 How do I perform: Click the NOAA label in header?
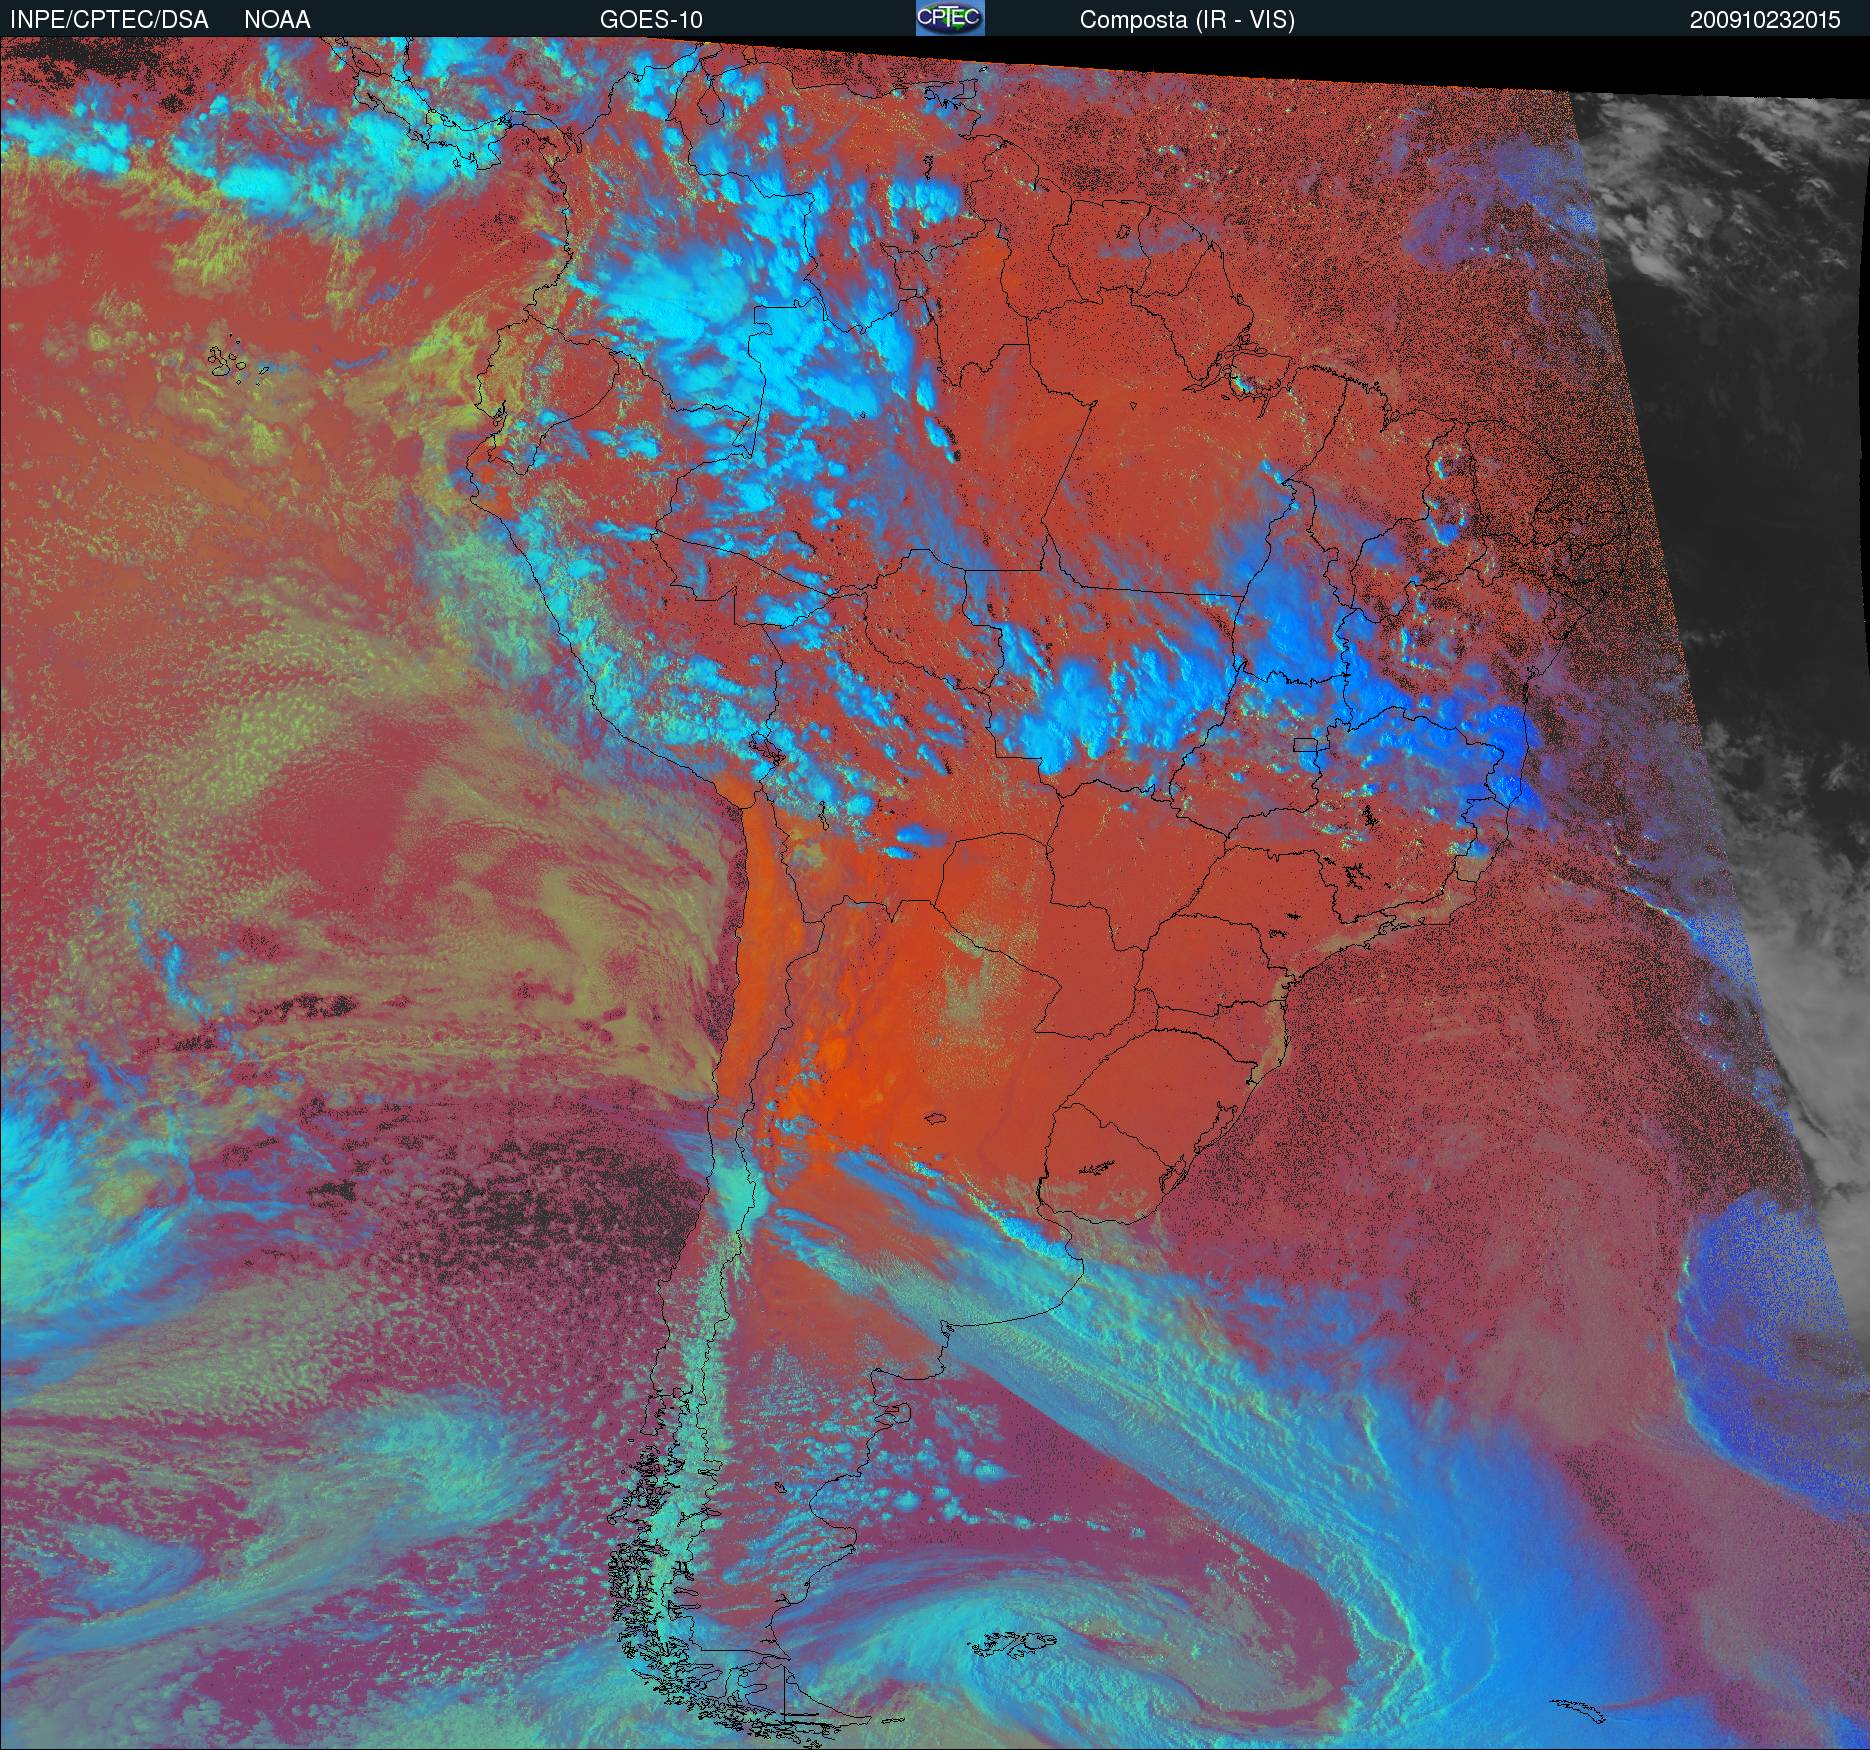click(x=277, y=20)
